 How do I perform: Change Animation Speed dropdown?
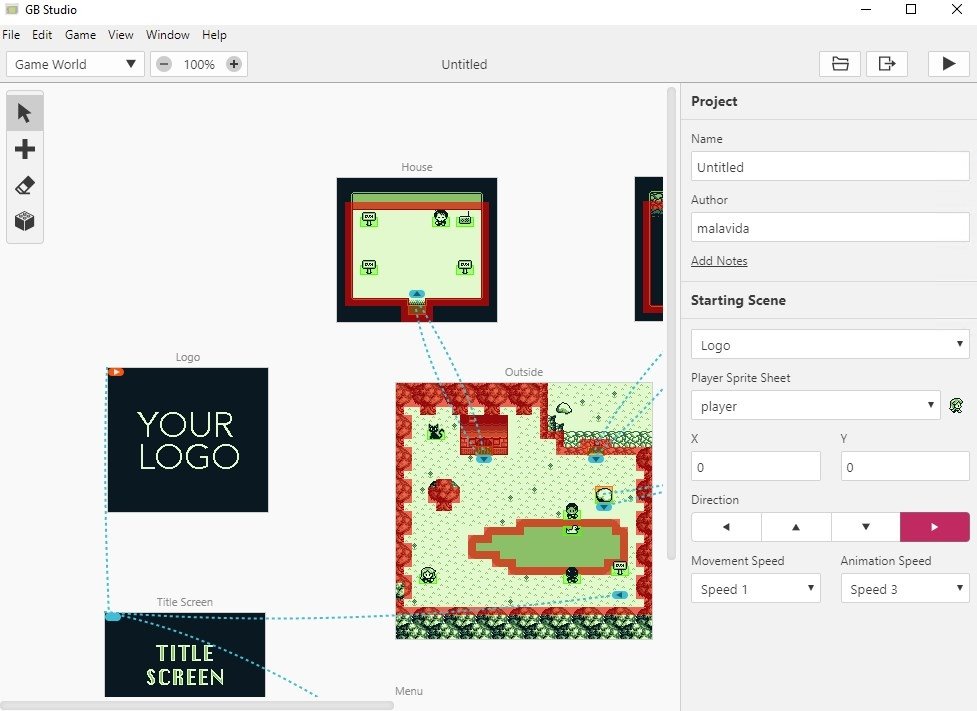[x=905, y=589]
